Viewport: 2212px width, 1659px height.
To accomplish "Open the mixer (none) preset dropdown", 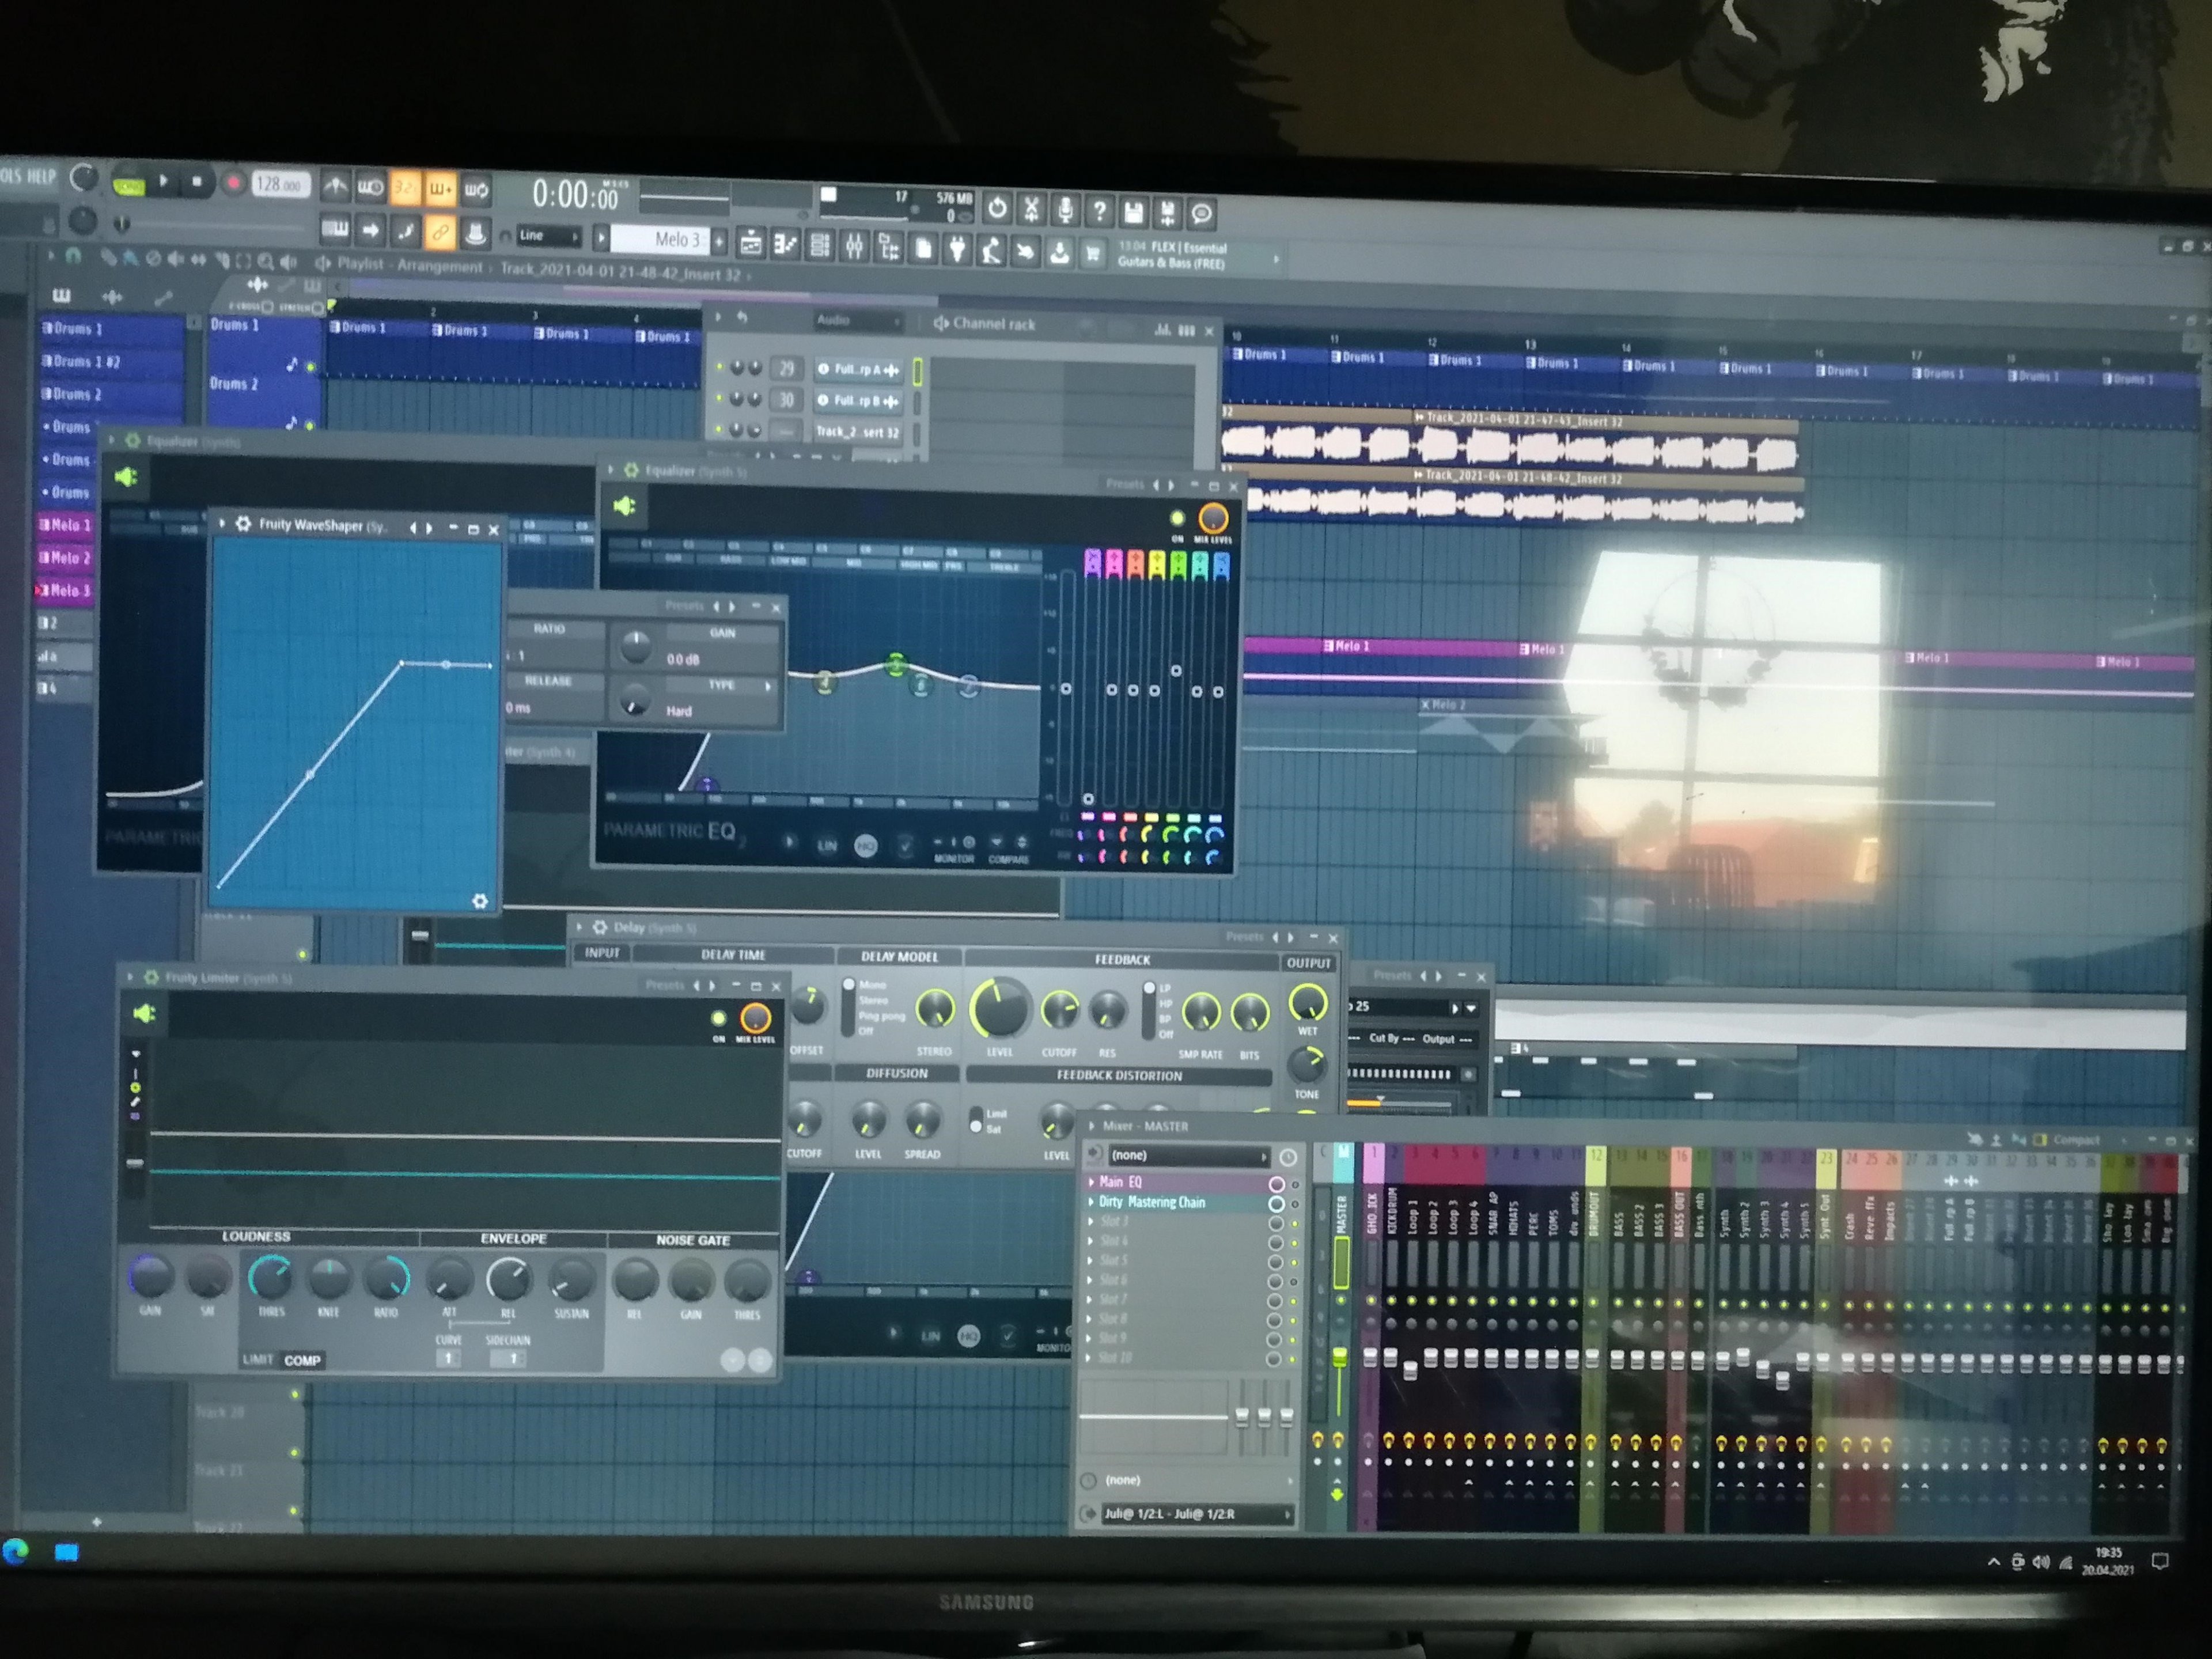I will (x=1186, y=1156).
